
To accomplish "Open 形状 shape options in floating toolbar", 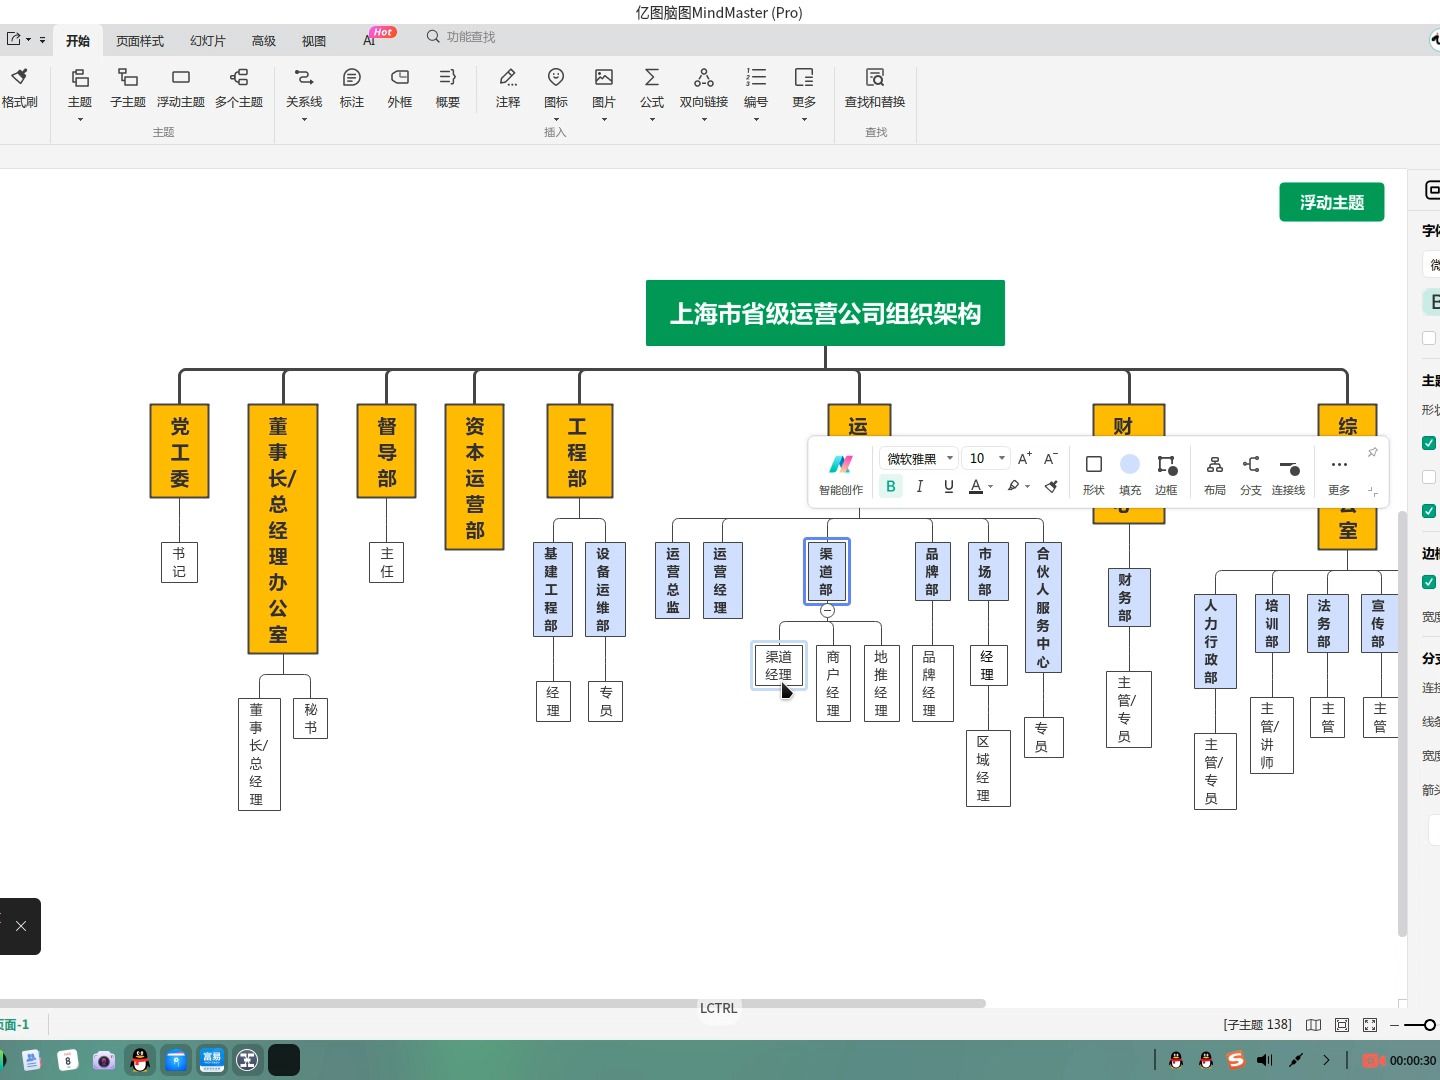I will point(1094,474).
